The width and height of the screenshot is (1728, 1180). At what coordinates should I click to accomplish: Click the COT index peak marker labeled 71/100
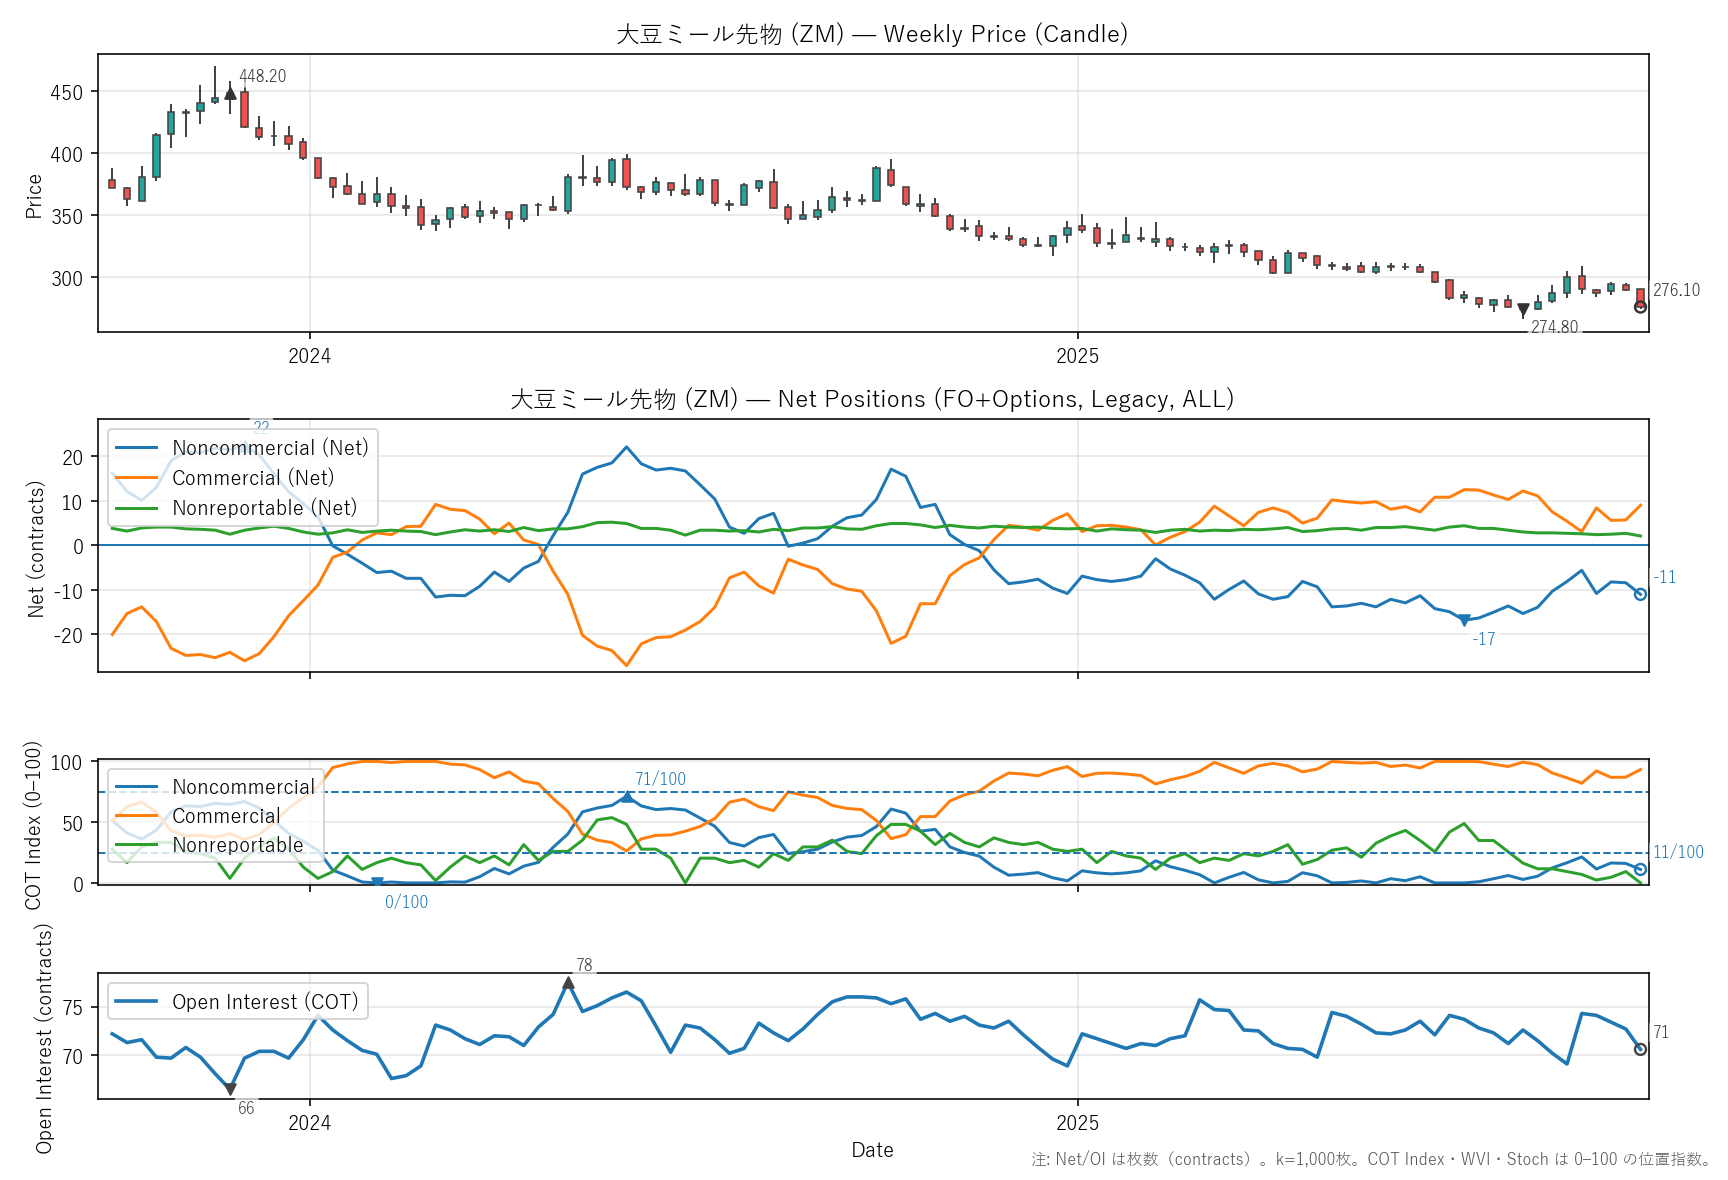[x=627, y=797]
